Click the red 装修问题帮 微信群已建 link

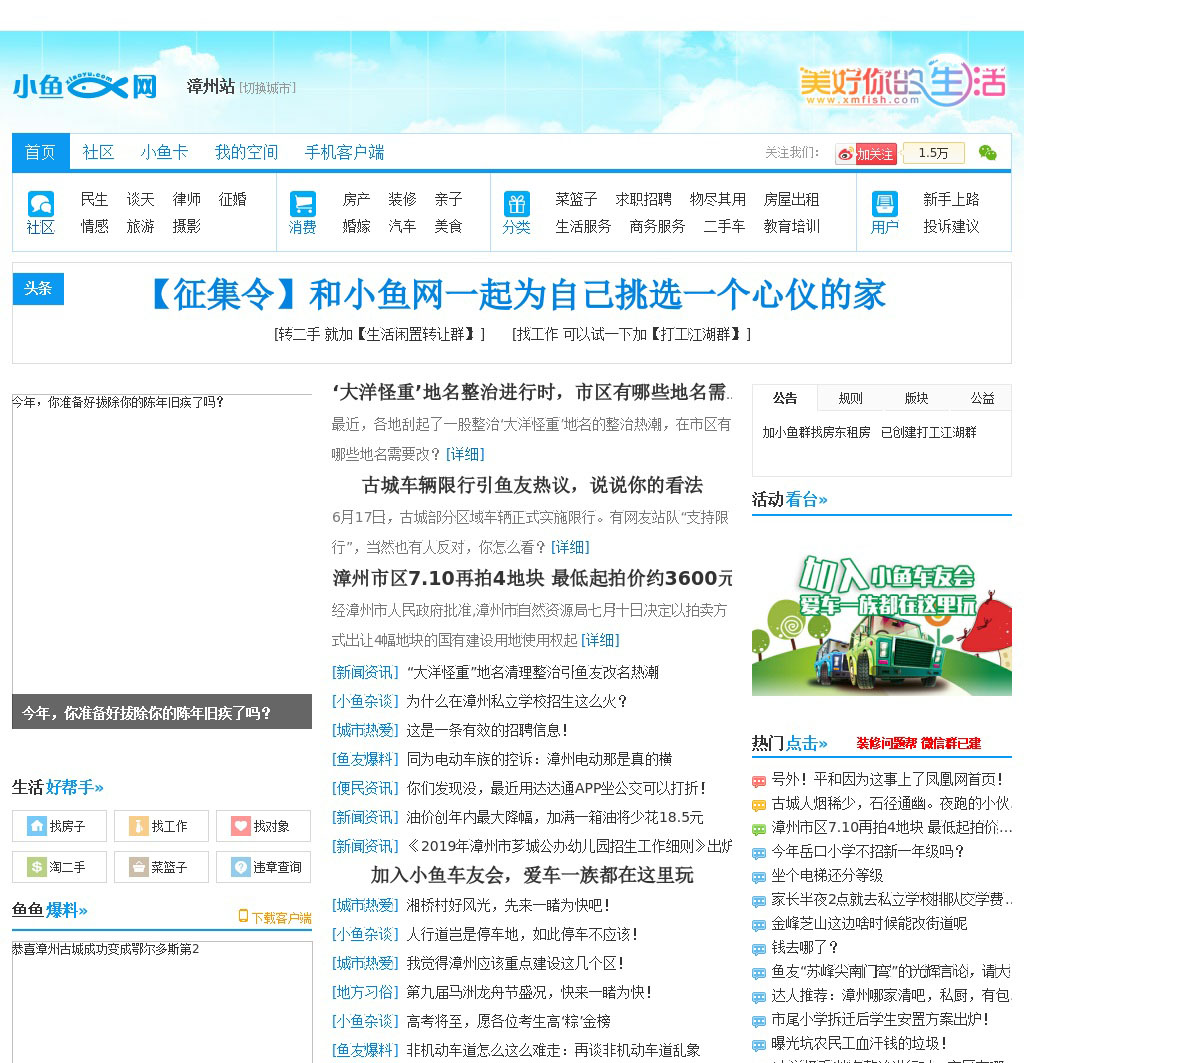click(918, 743)
